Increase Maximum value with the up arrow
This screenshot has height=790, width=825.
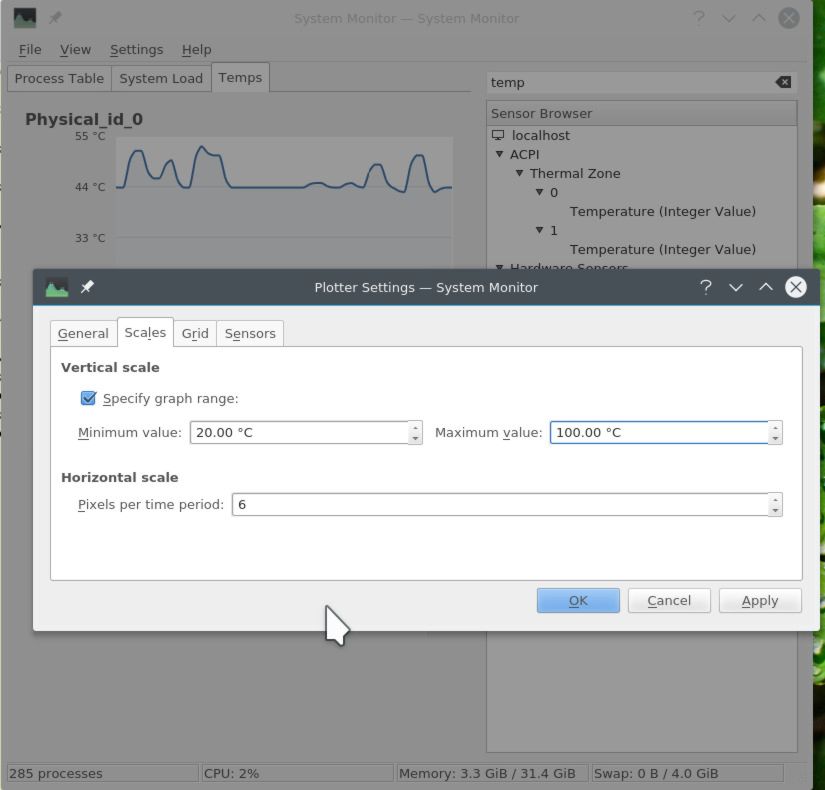(775, 427)
